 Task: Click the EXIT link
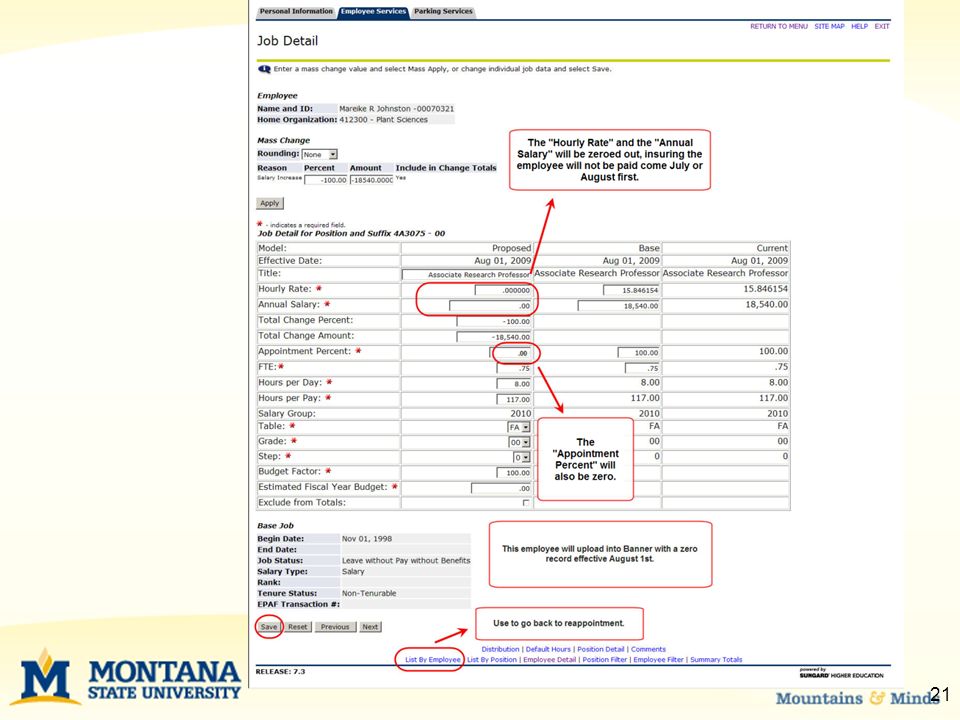click(x=882, y=26)
